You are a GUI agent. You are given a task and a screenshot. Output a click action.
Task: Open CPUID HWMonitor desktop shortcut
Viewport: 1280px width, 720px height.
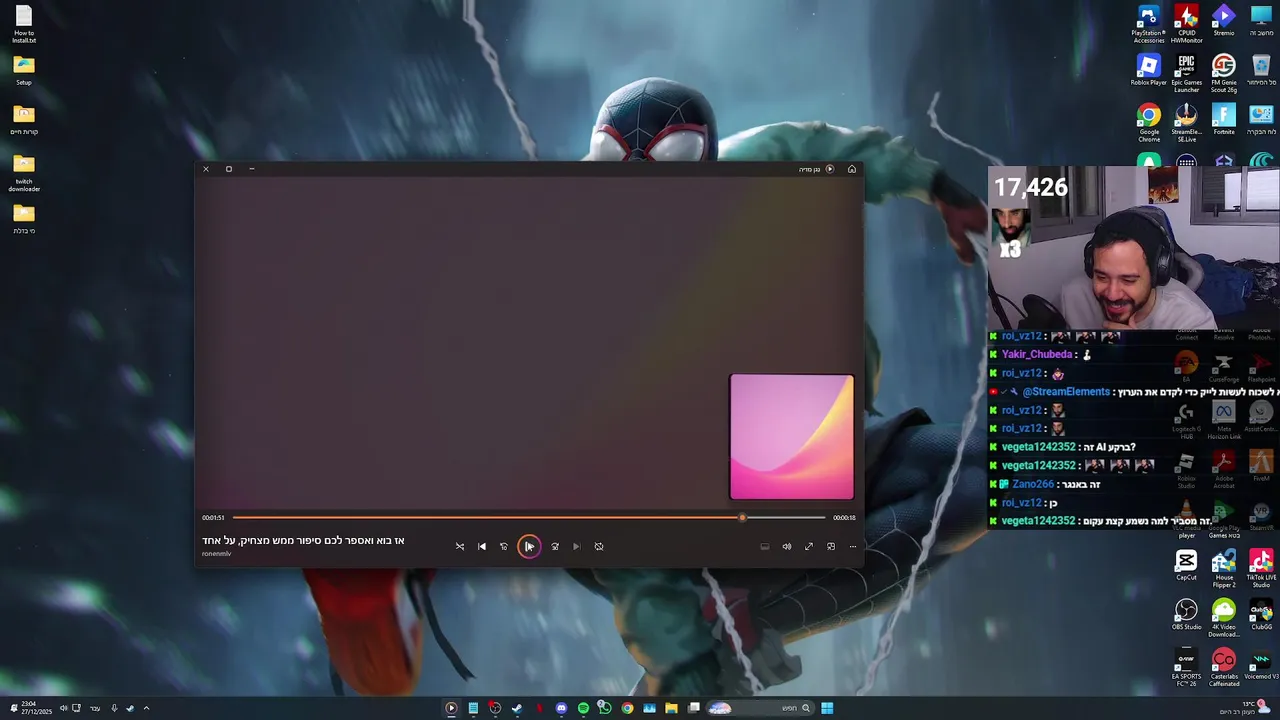point(1186,24)
